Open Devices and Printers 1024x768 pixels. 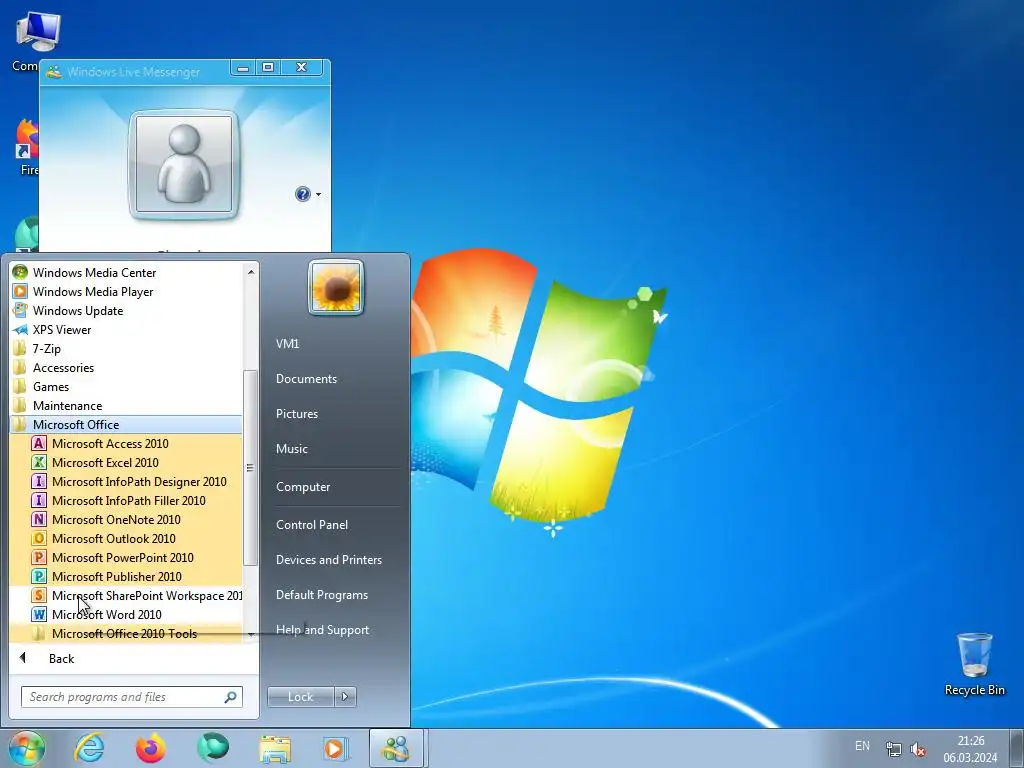coord(328,560)
